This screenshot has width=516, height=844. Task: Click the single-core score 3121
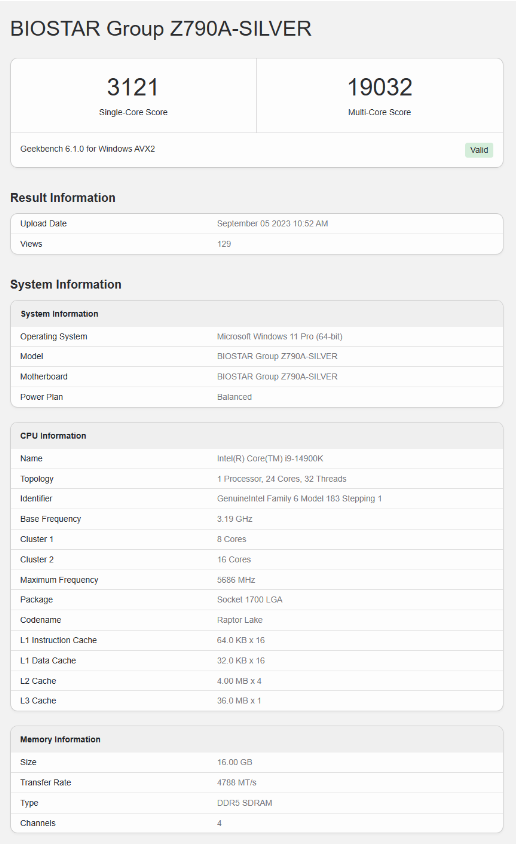coord(133,87)
